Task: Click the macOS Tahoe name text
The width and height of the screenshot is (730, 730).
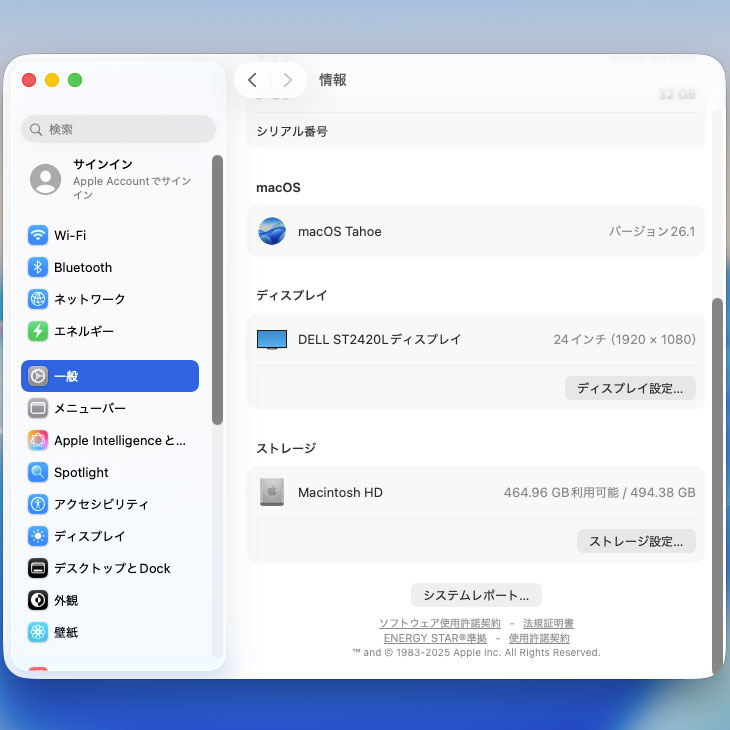Action: point(339,231)
